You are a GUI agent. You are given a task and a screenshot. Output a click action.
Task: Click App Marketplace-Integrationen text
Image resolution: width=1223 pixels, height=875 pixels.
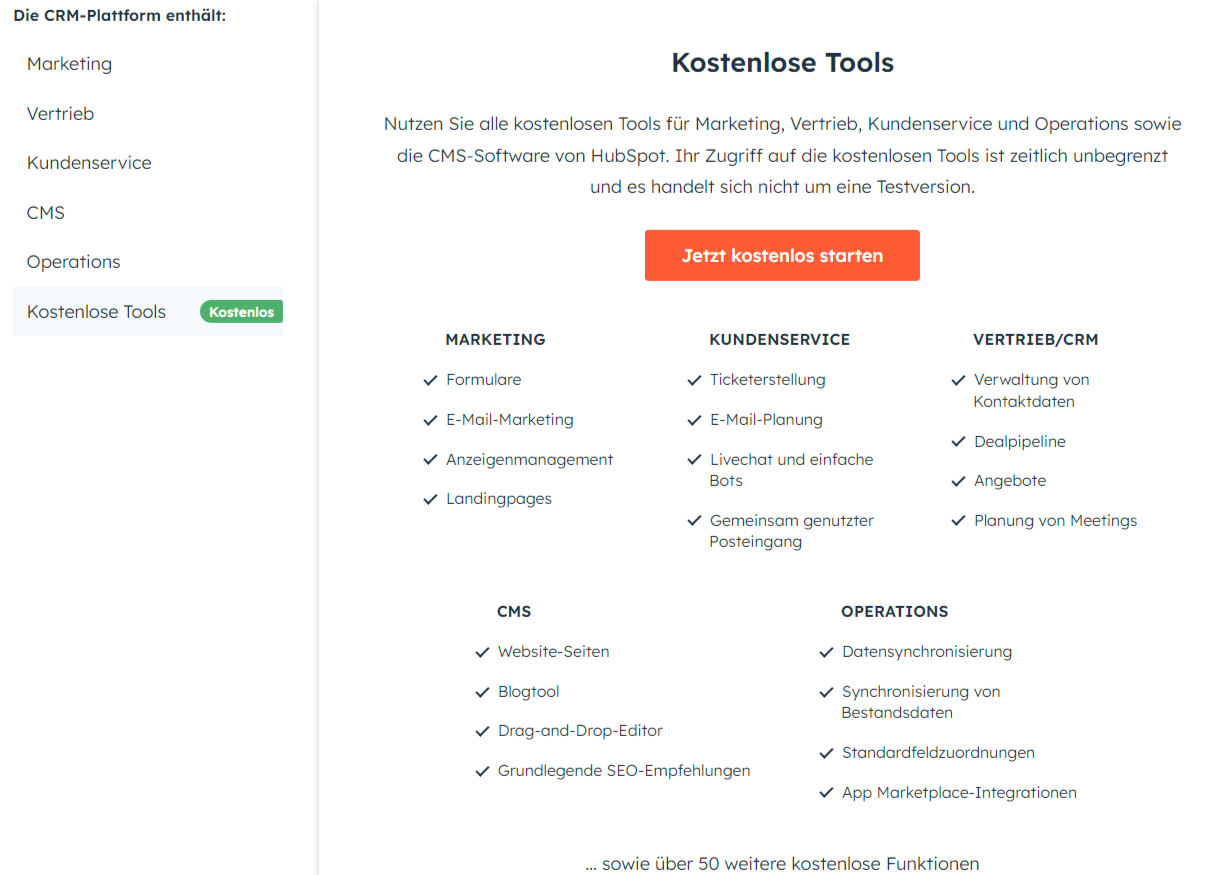click(959, 793)
